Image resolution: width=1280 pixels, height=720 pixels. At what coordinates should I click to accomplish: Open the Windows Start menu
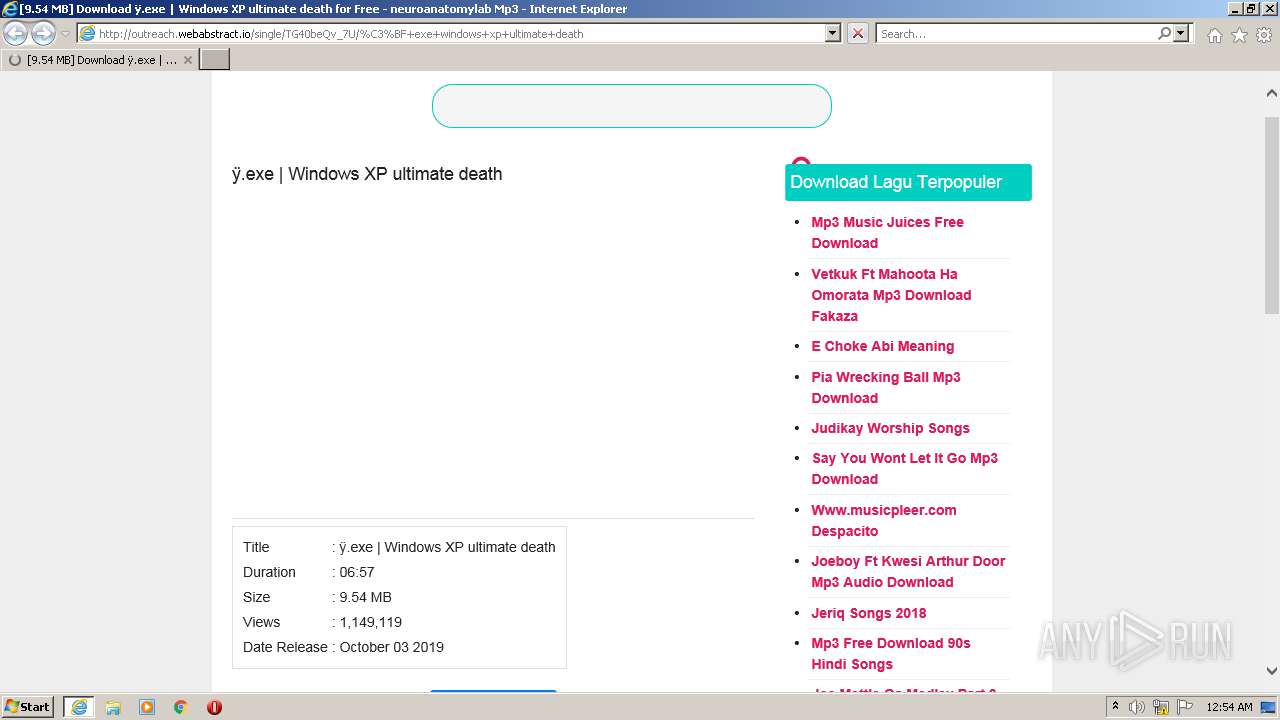[28, 706]
